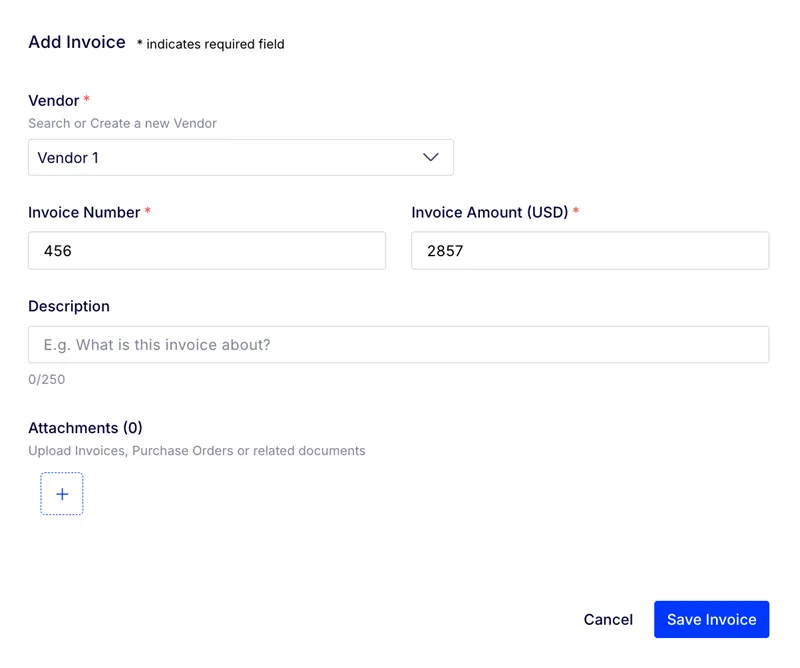Click the 0/250 character counter
Image resolution: width=800 pixels, height=668 pixels.
(x=47, y=379)
